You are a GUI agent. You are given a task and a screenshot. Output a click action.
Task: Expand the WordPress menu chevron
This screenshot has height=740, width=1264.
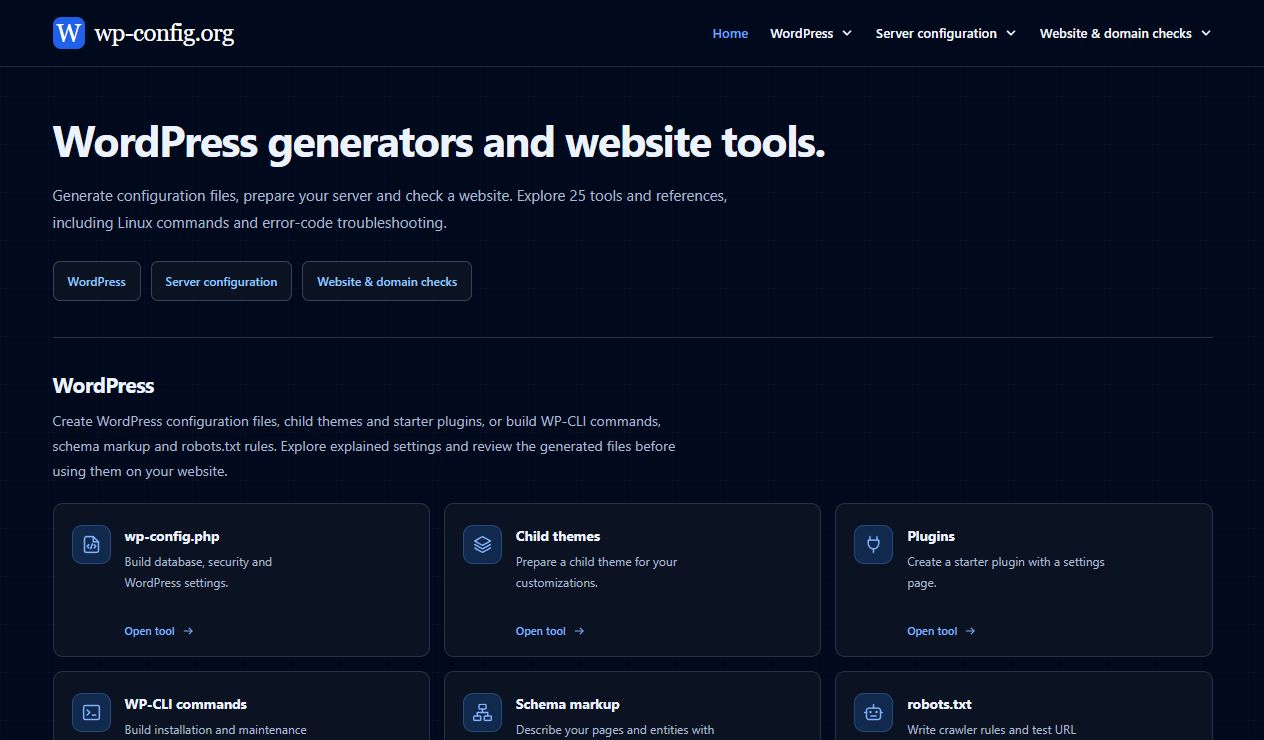pyautogui.click(x=847, y=33)
